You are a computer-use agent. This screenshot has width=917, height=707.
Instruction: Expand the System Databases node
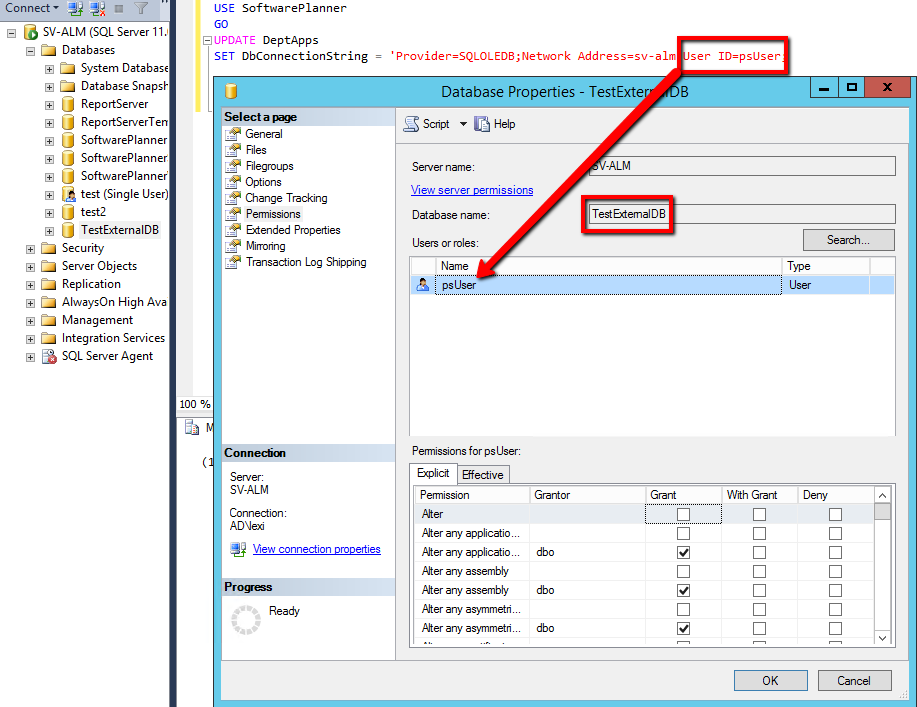(x=47, y=67)
